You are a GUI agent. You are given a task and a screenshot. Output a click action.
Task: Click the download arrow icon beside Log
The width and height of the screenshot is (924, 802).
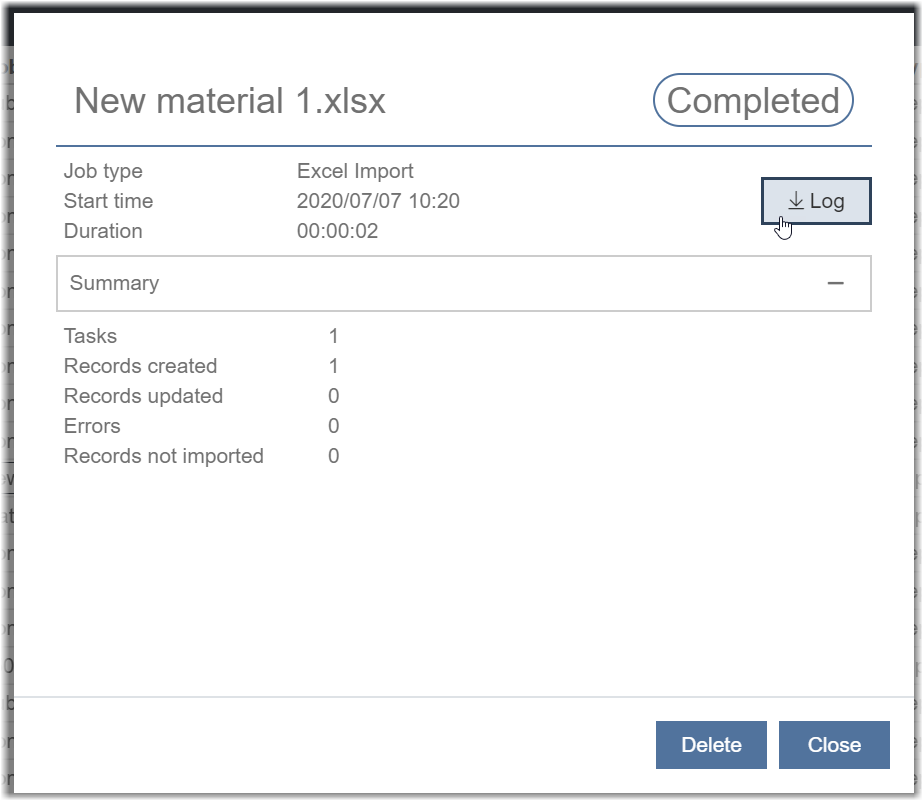[x=796, y=201]
